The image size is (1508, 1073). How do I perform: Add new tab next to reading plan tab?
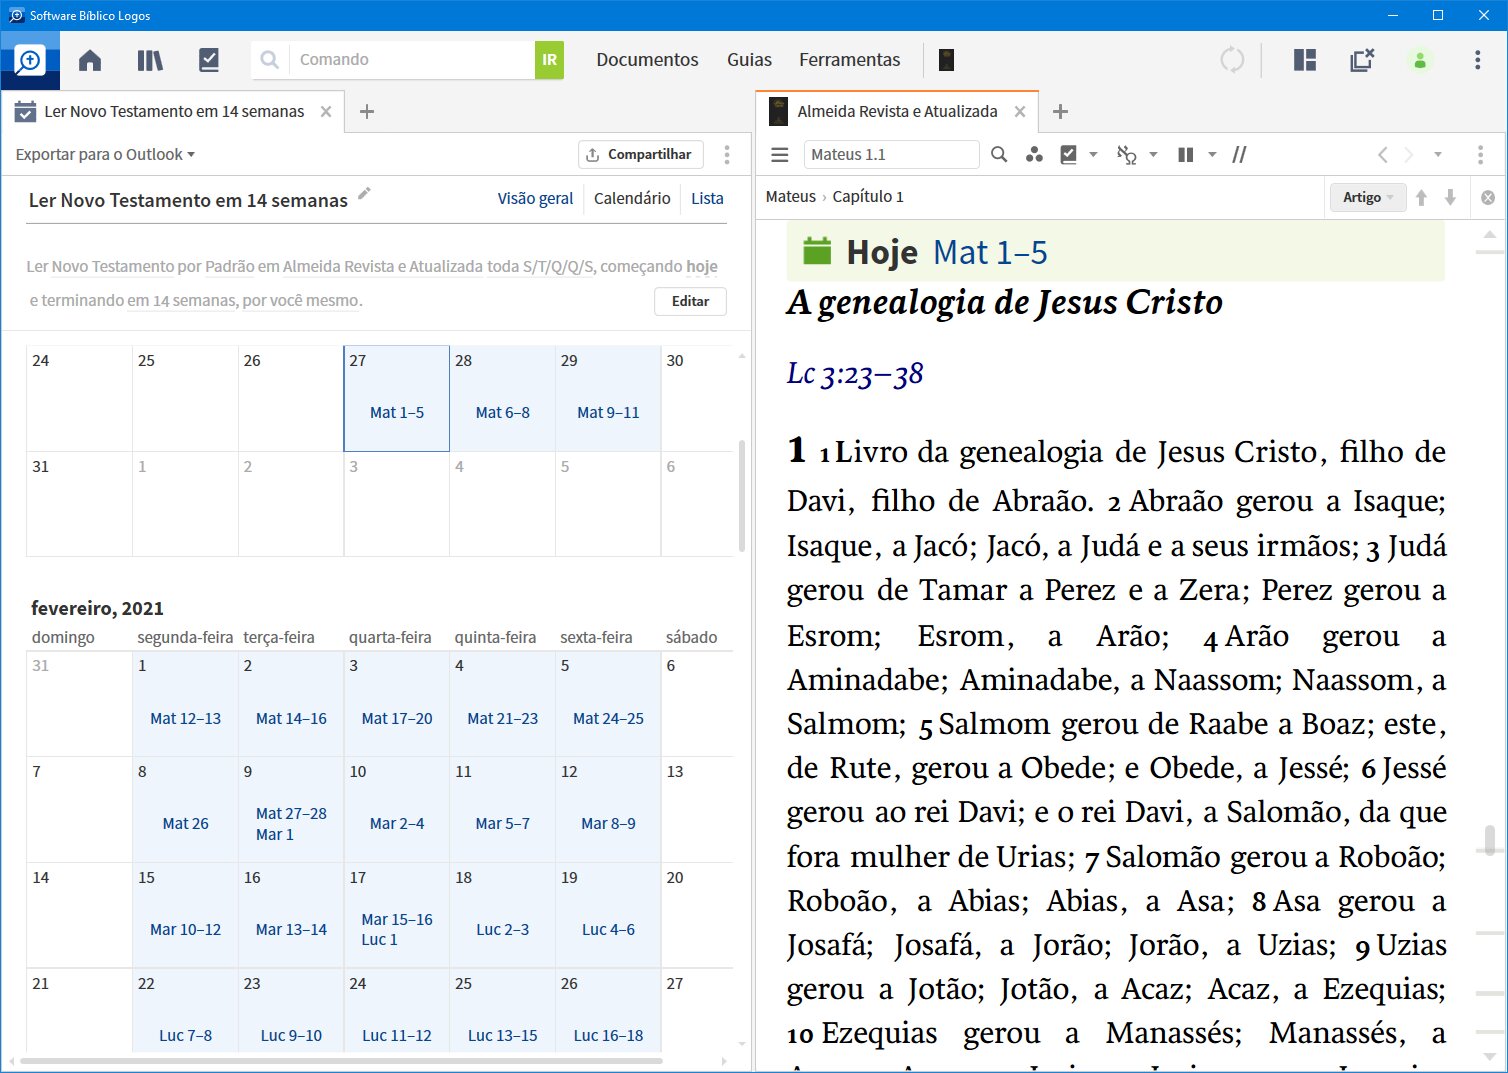(367, 112)
